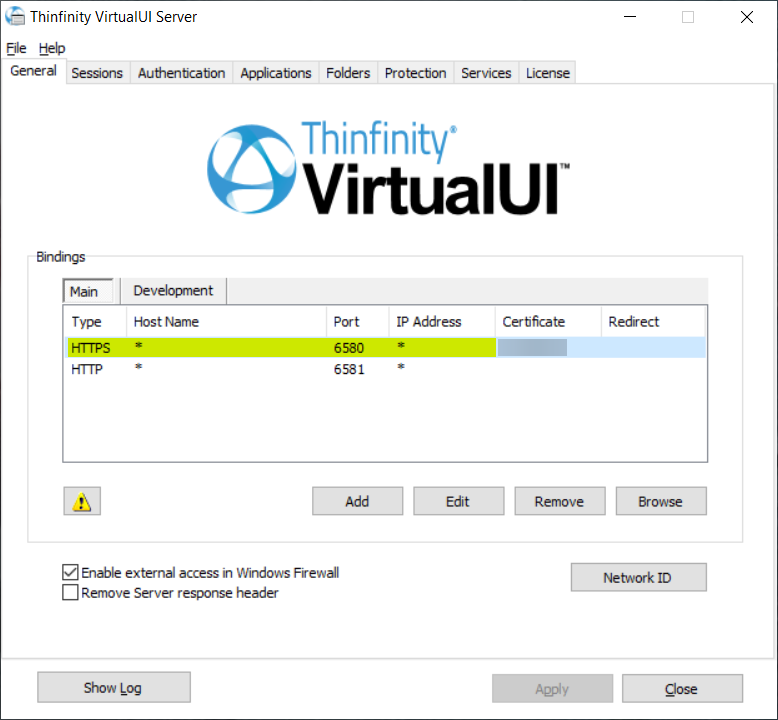Check Remove Server response header
Screen dimensions: 778x720
(x=70, y=592)
